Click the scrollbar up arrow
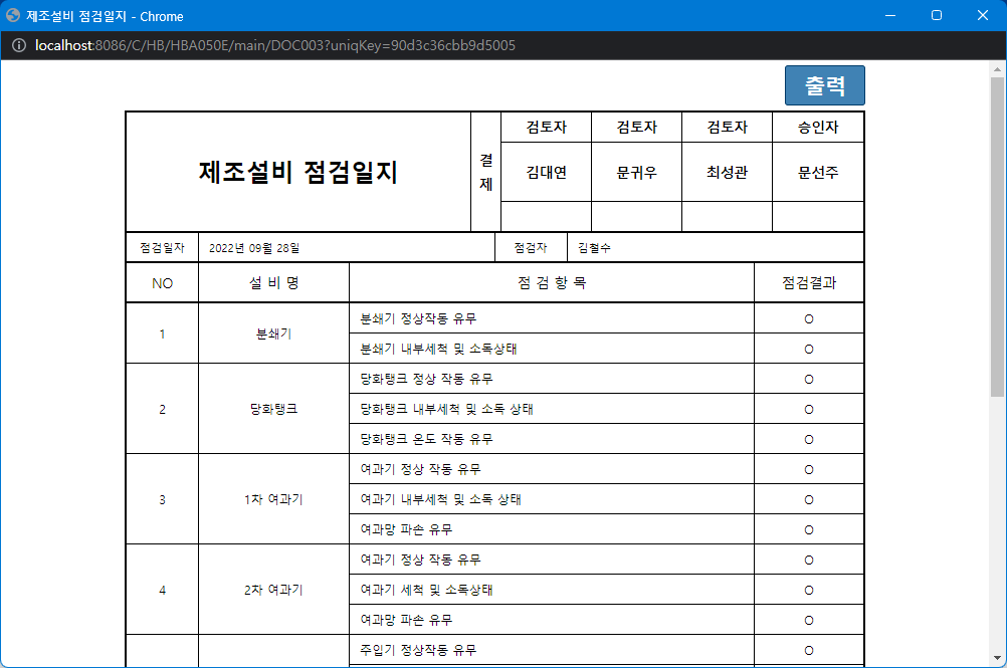 [x=997, y=69]
